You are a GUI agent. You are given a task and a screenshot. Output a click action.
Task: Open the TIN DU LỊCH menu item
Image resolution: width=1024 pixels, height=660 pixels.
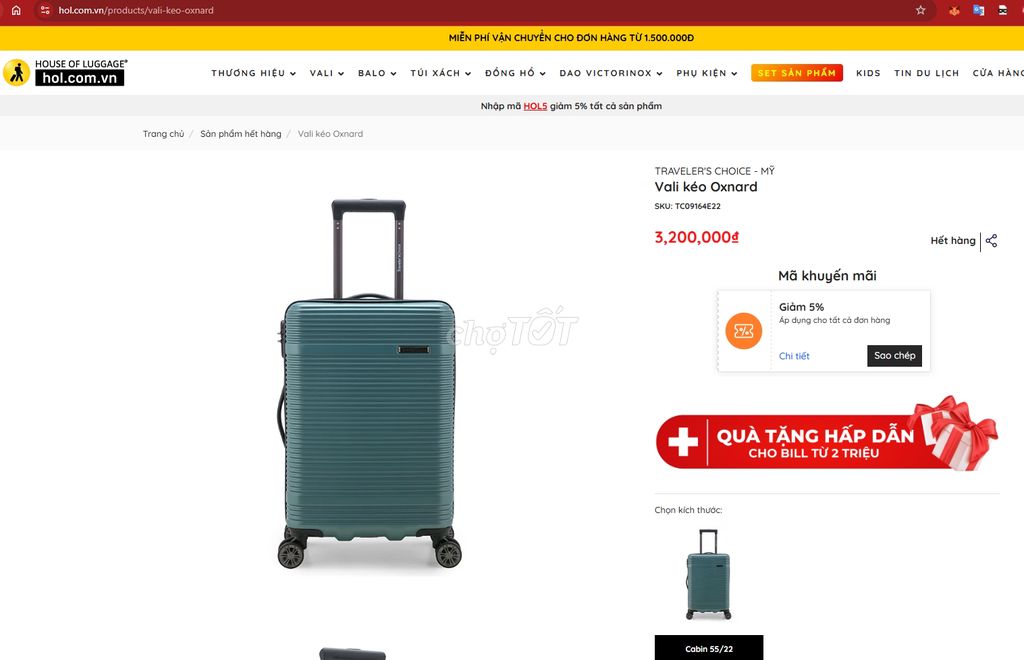tap(927, 73)
